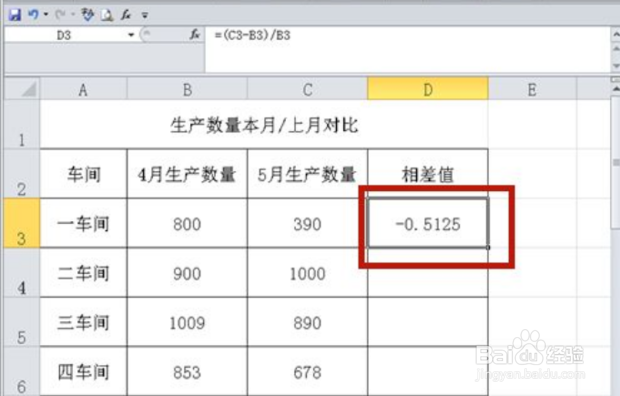Select cell containing 1009
Image resolution: width=620 pixels, height=396 pixels.
(187, 322)
